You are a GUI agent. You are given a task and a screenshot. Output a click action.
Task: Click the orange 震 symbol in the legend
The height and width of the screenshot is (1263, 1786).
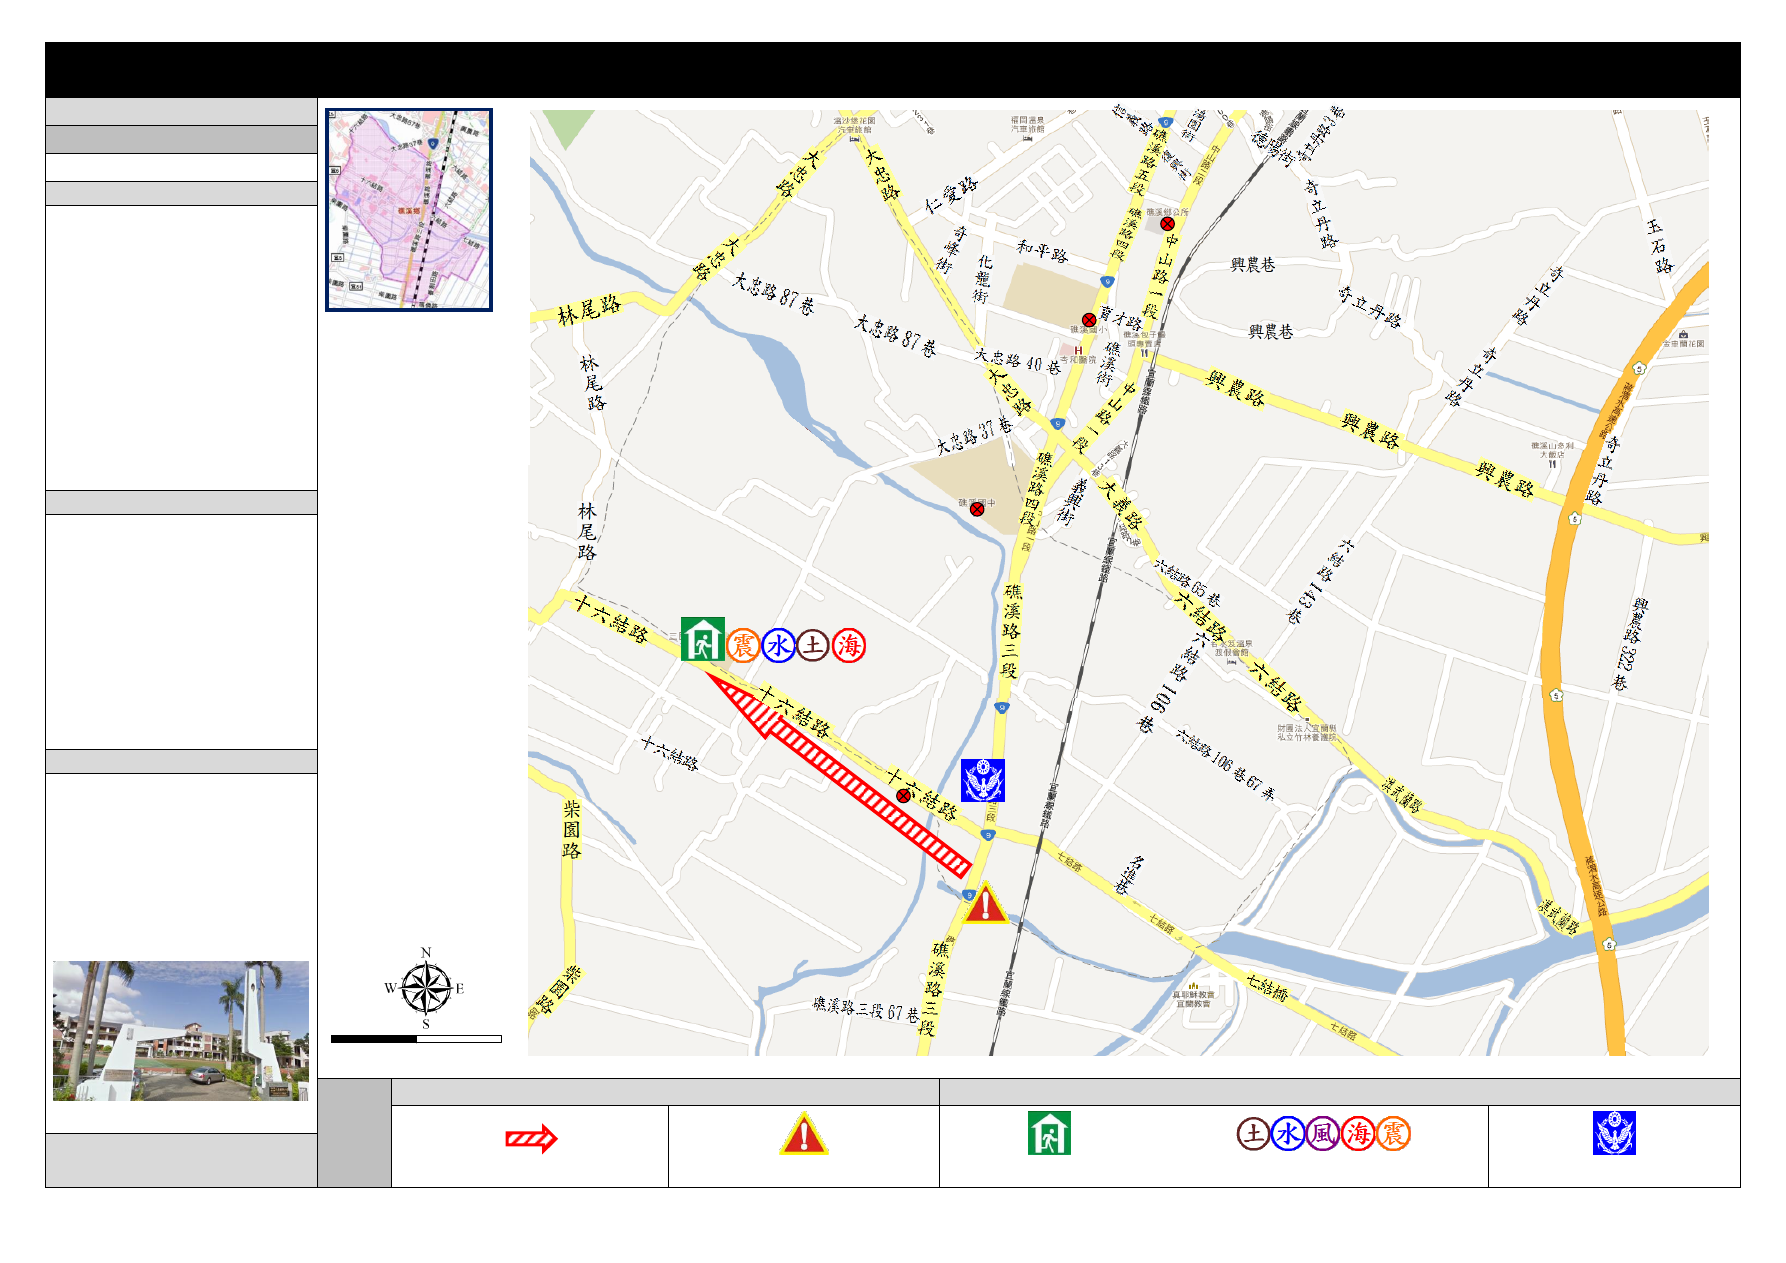click(1393, 1134)
